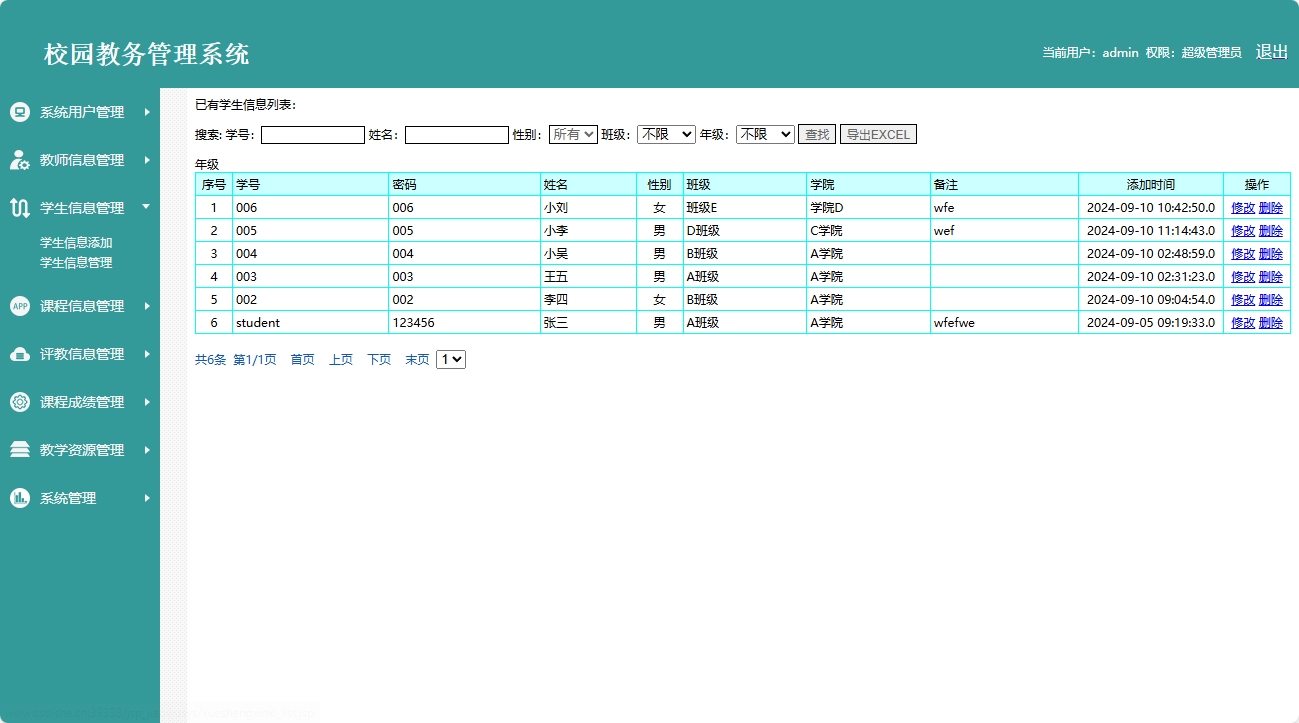Click into the 学号 search input field
Viewport: 1299px width, 723px height.
click(x=313, y=135)
